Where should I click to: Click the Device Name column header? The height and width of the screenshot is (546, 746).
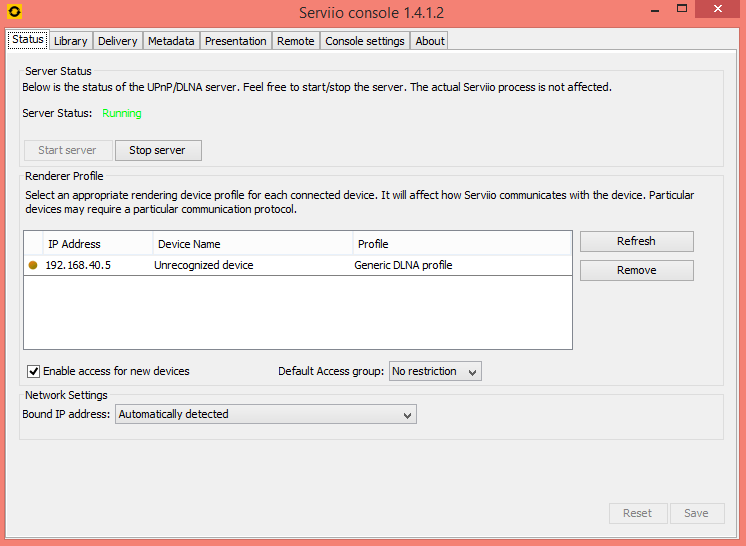click(253, 244)
